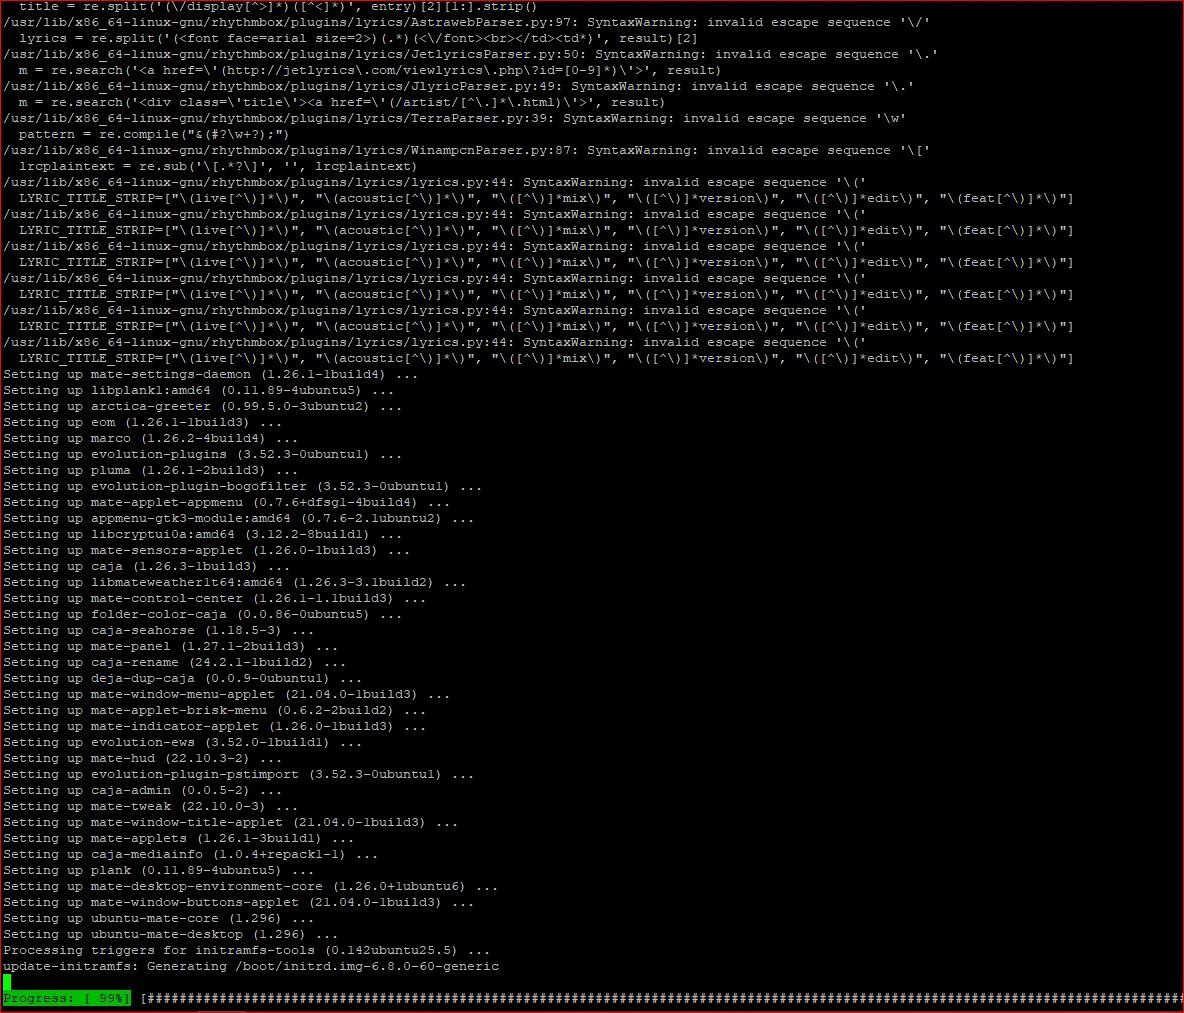Click 'Setting up caja-seahorse' line
Screen dimensions: 1184x1013
coord(159,631)
